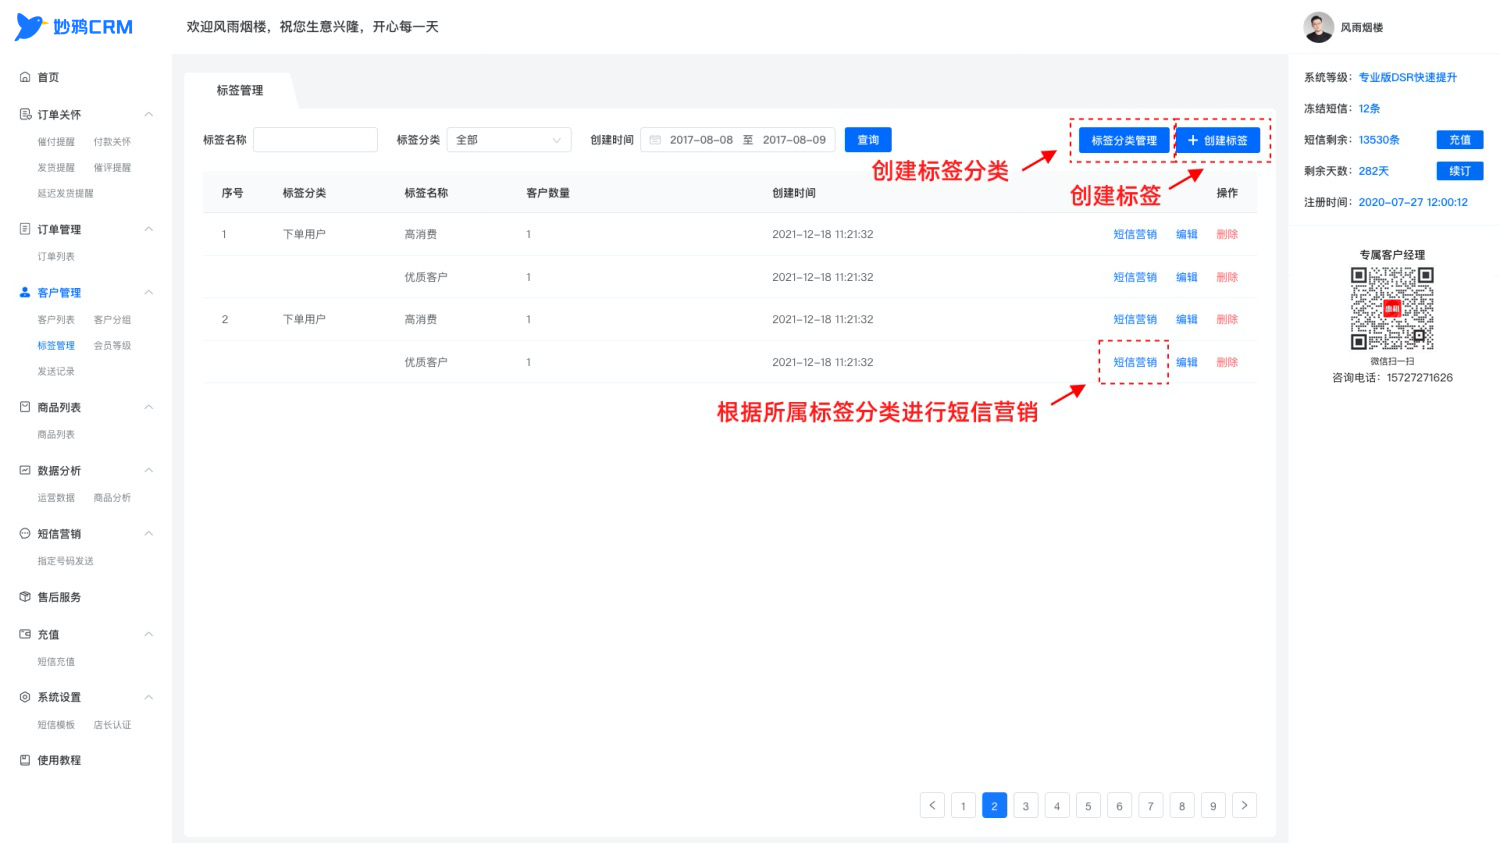The width and height of the screenshot is (1500, 843).
Task: Collapse the 订单管理 section chevron
Action: [149, 229]
